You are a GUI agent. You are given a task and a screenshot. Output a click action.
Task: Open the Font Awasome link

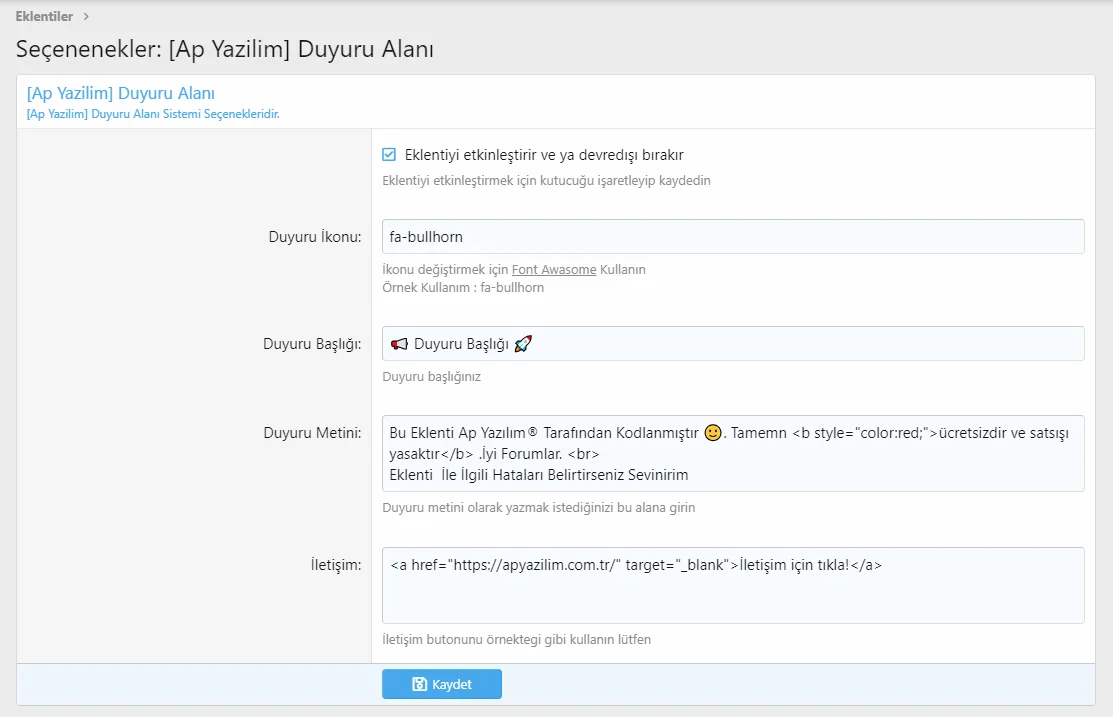point(554,270)
